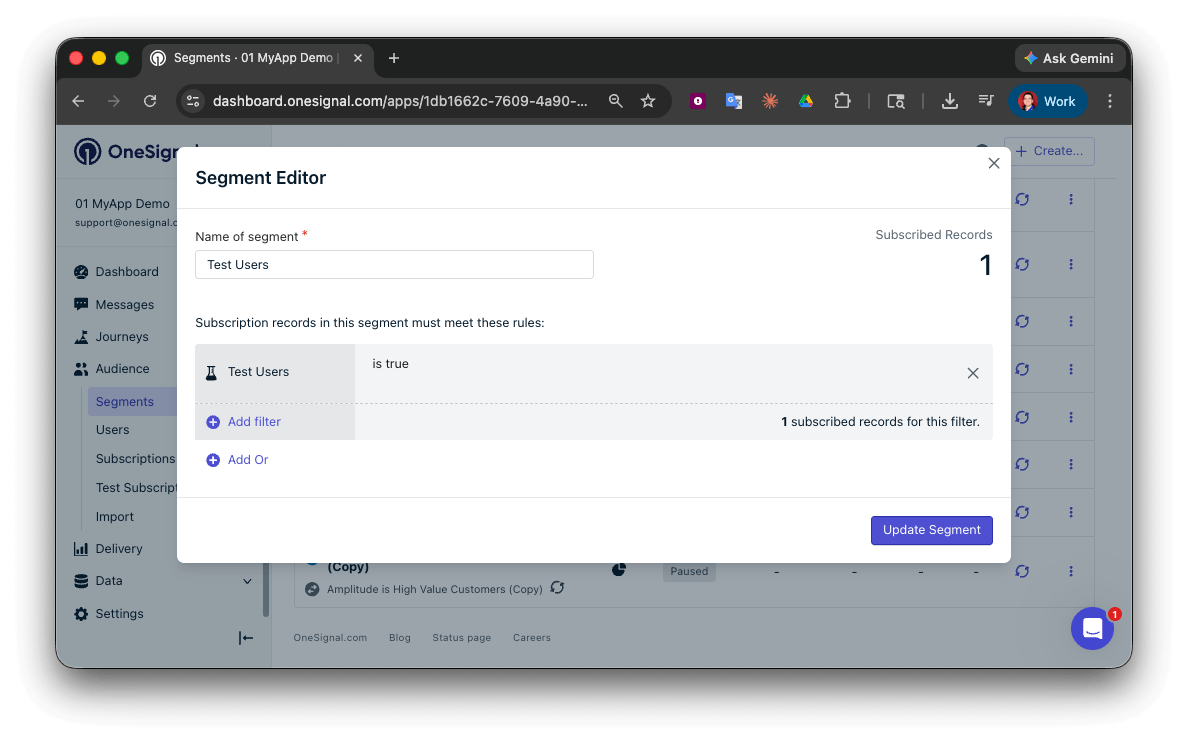This screenshot has width=1188, height=742.
Task: Open the Chrome three-dot menu
Action: pos(1109,101)
